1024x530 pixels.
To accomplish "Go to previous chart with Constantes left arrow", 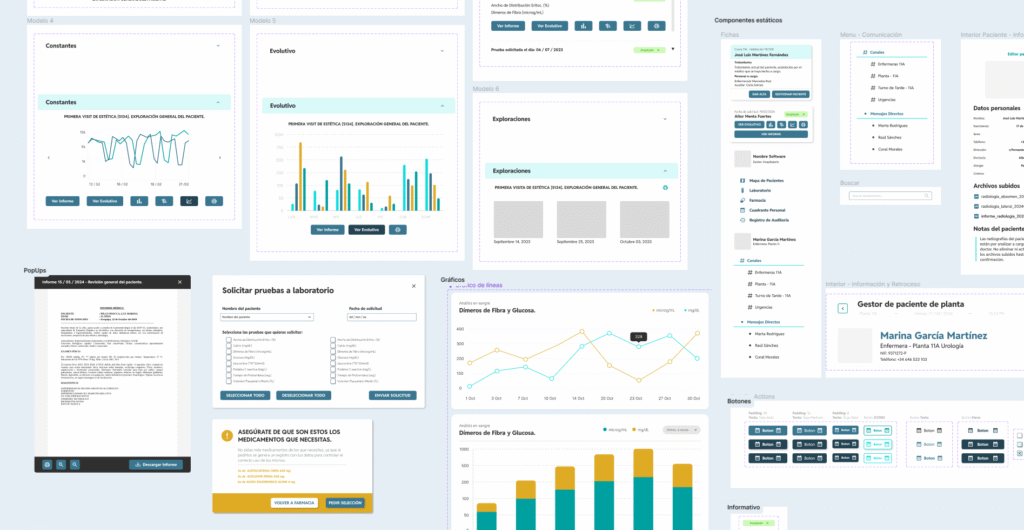I will pyautogui.click(x=49, y=157).
